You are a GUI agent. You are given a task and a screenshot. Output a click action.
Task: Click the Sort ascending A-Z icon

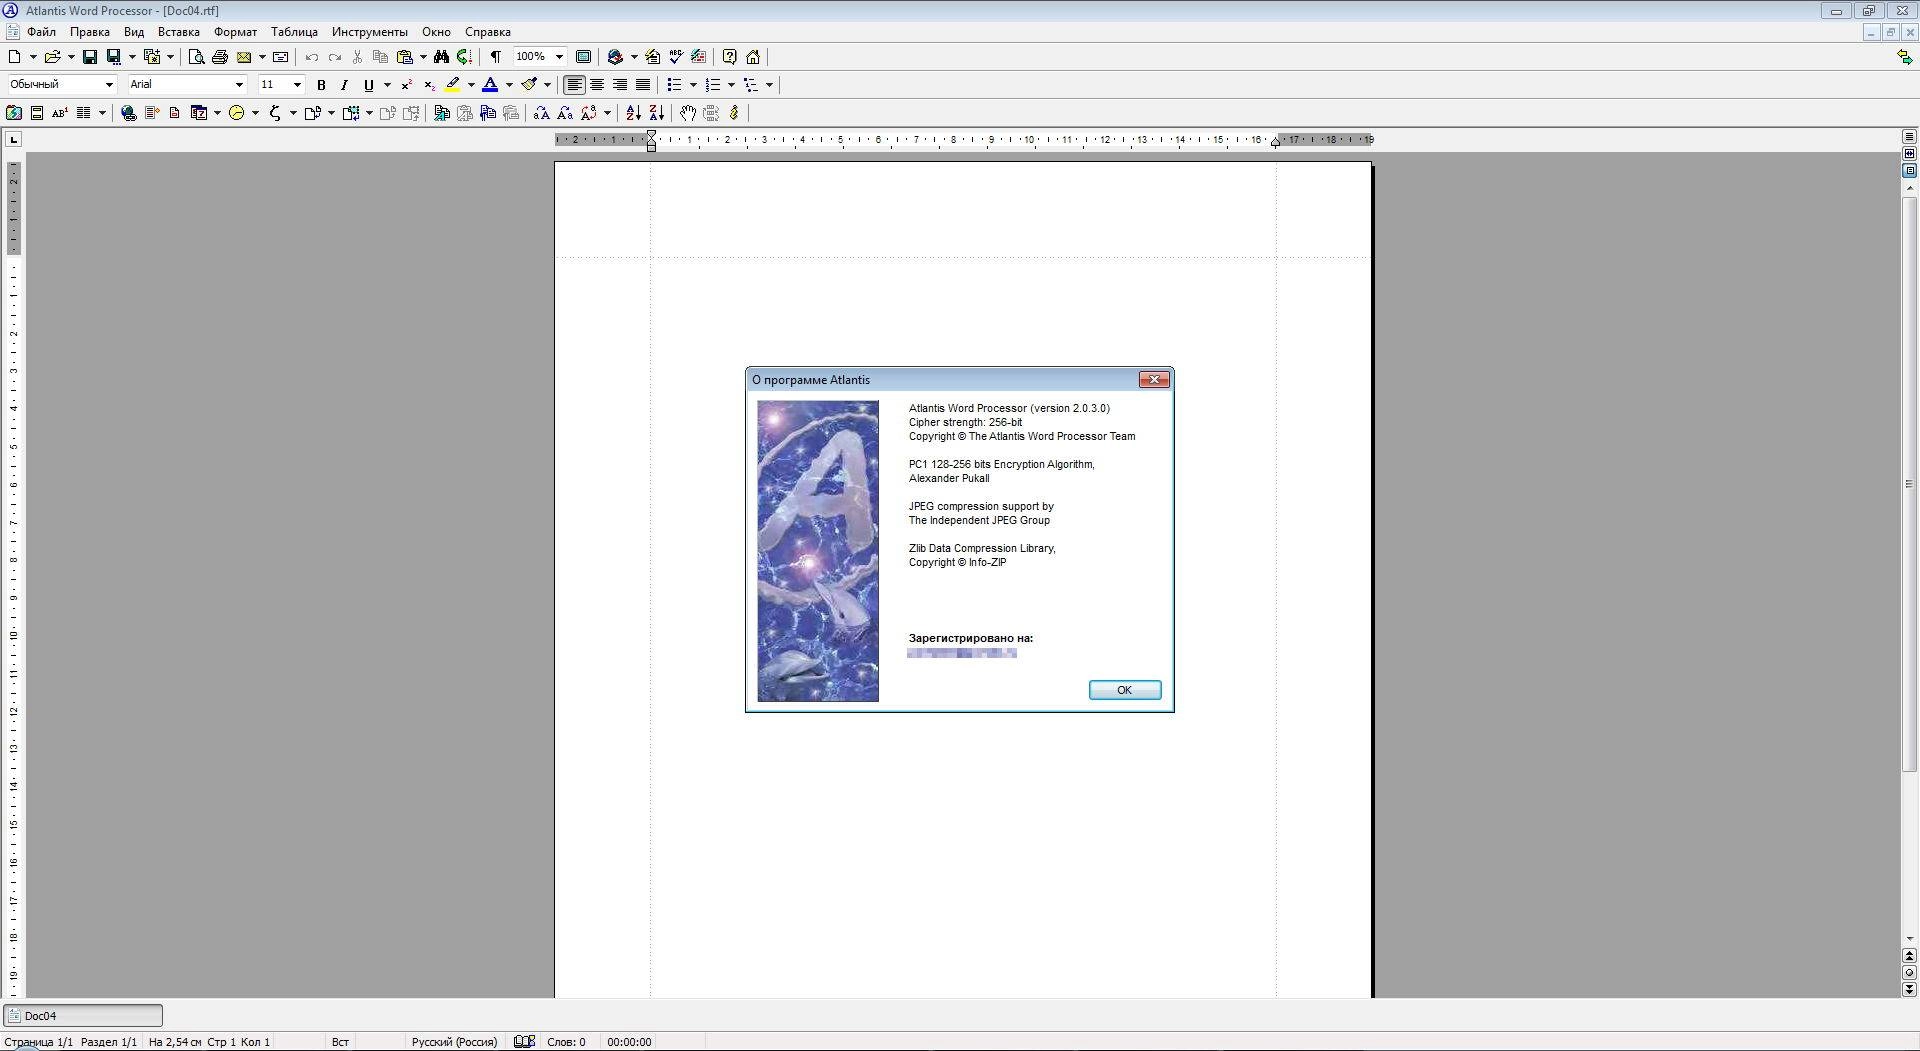(633, 113)
